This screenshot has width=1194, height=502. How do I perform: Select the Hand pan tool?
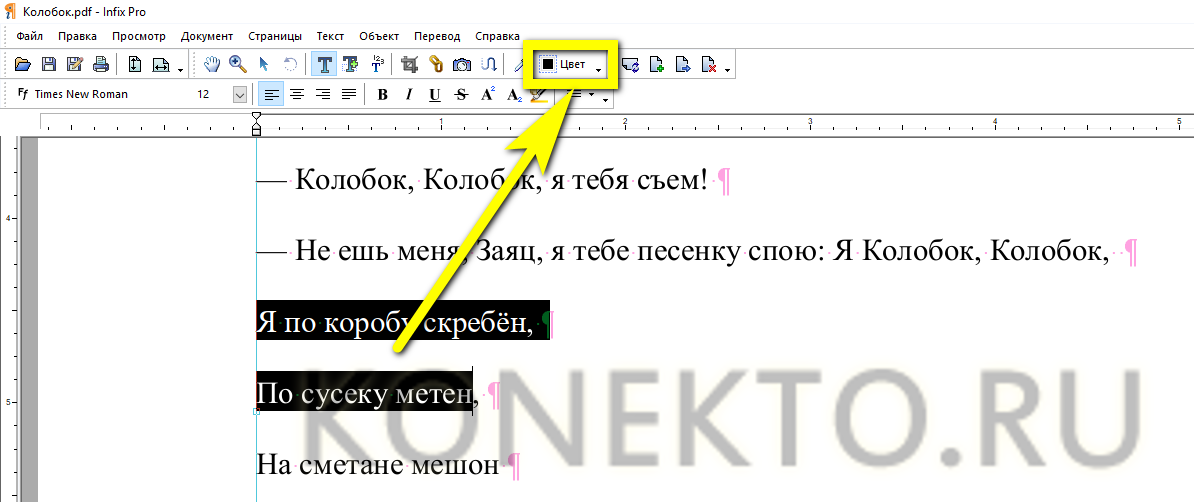(x=212, y=65)
